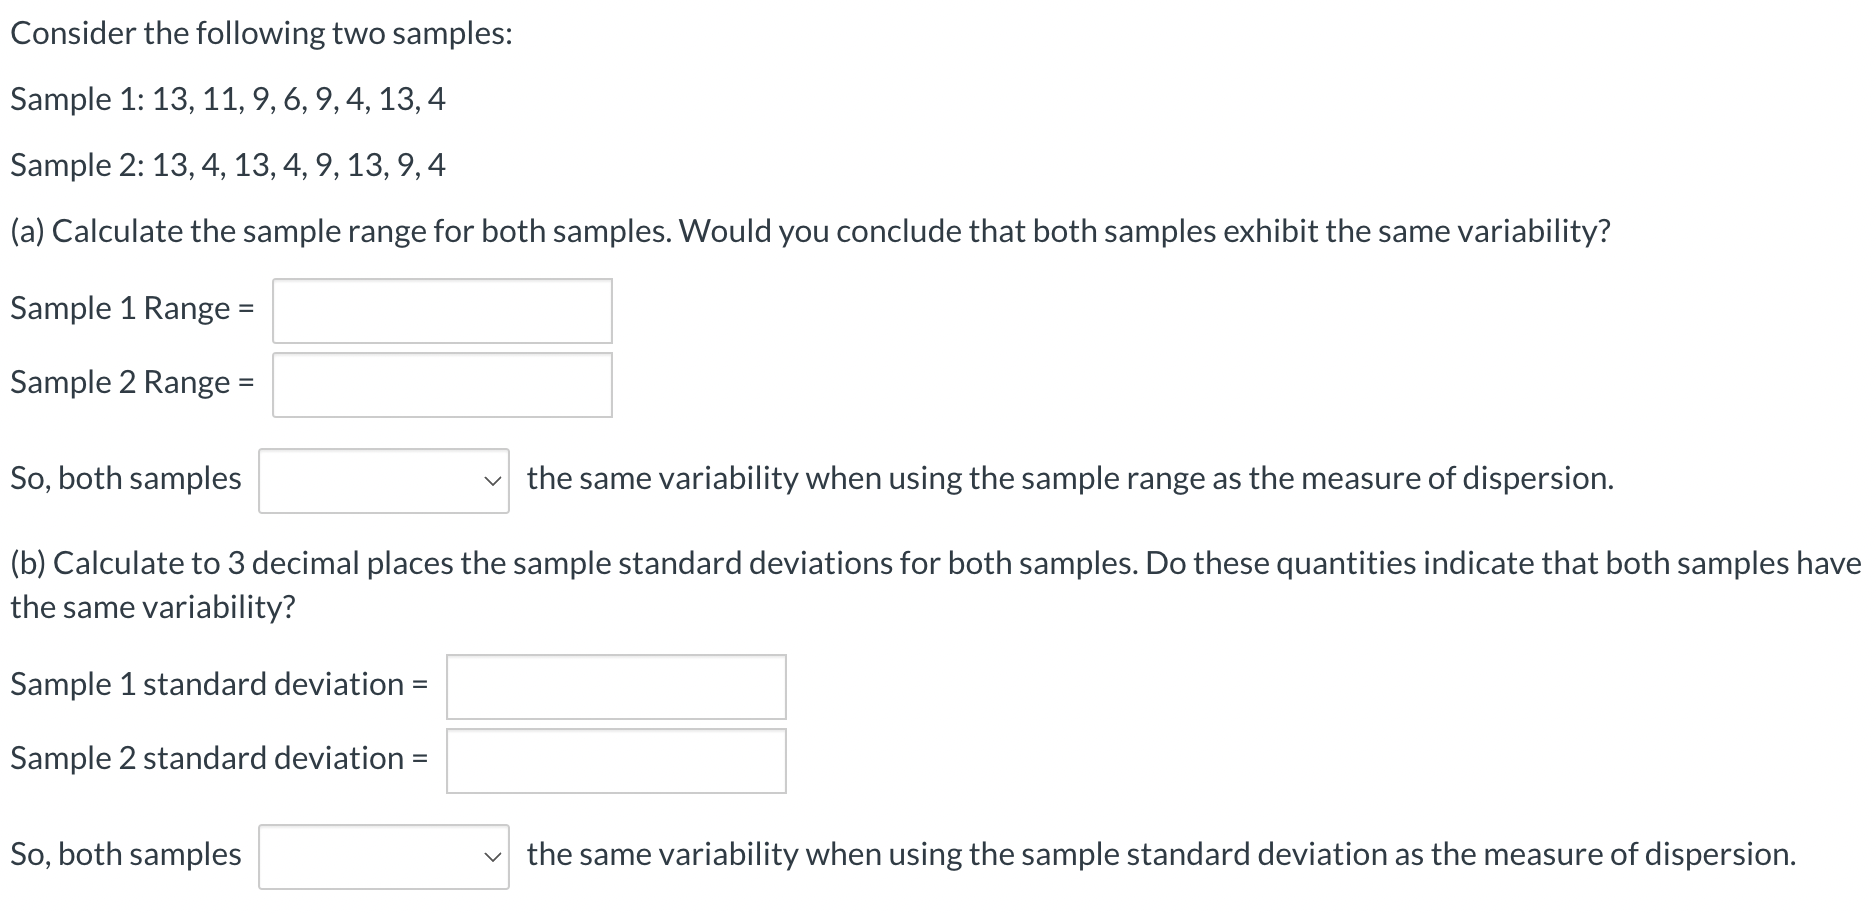The height and width of the screenshot is (914, 1876).
Task: Click the Sample 2 standard deviation input
Action: pos(616,761)
